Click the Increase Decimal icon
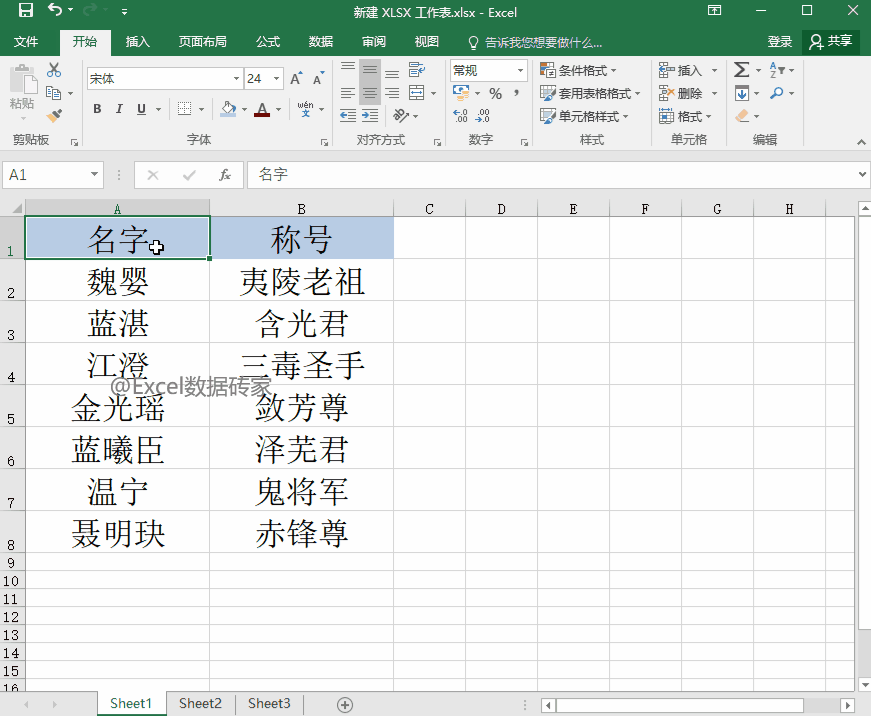 point(460,116)
